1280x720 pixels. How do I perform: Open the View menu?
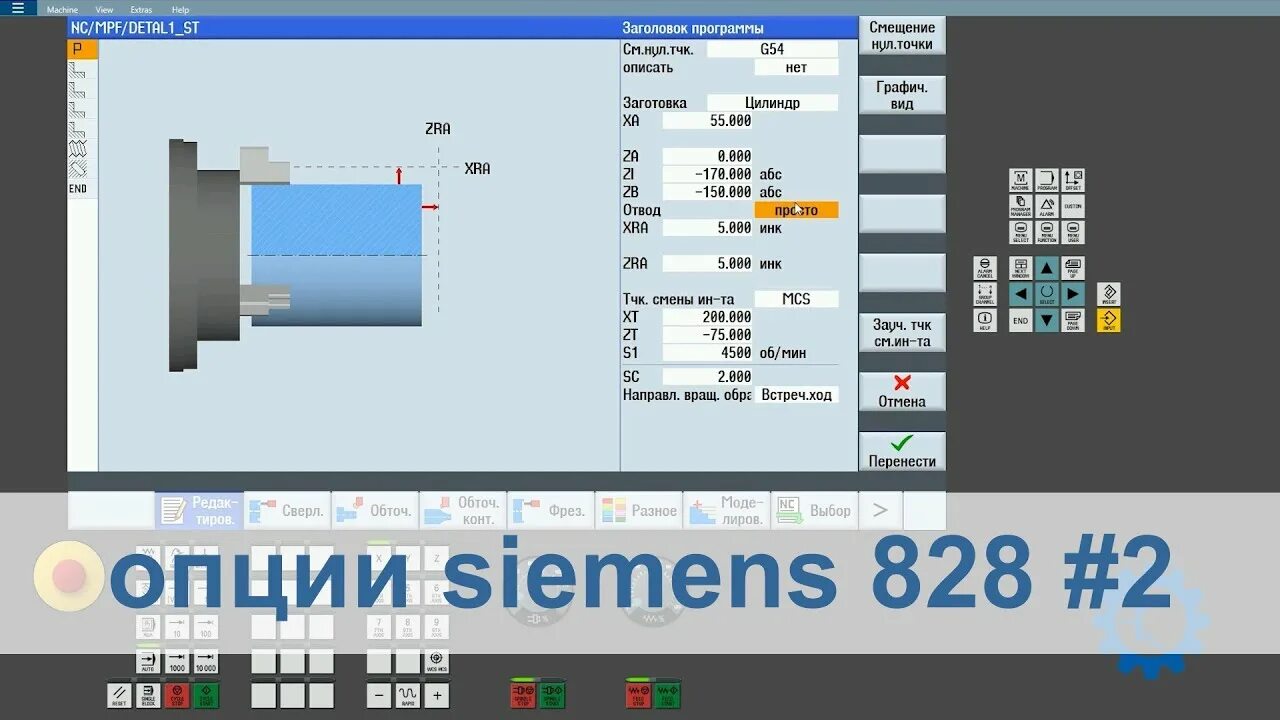(x=104, y=9)
